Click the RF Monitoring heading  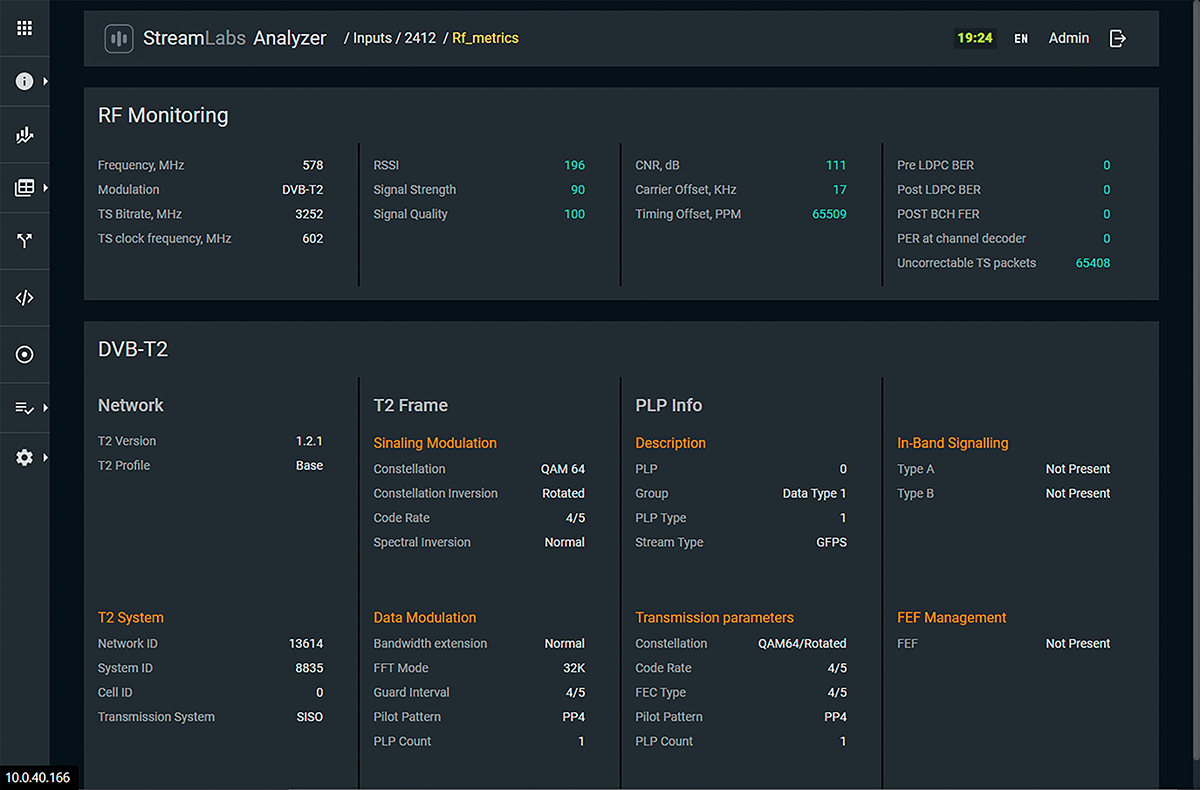(x=163, y=115)
